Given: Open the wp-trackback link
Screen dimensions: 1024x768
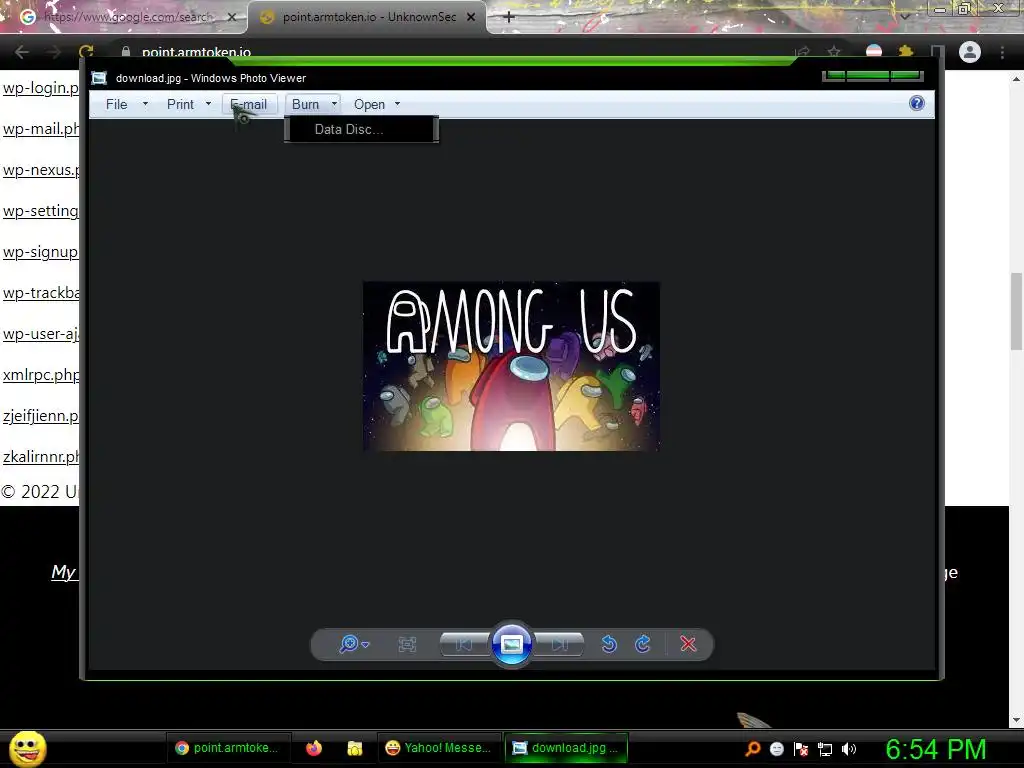Looking at the screenshot, I should pos(40,293).
